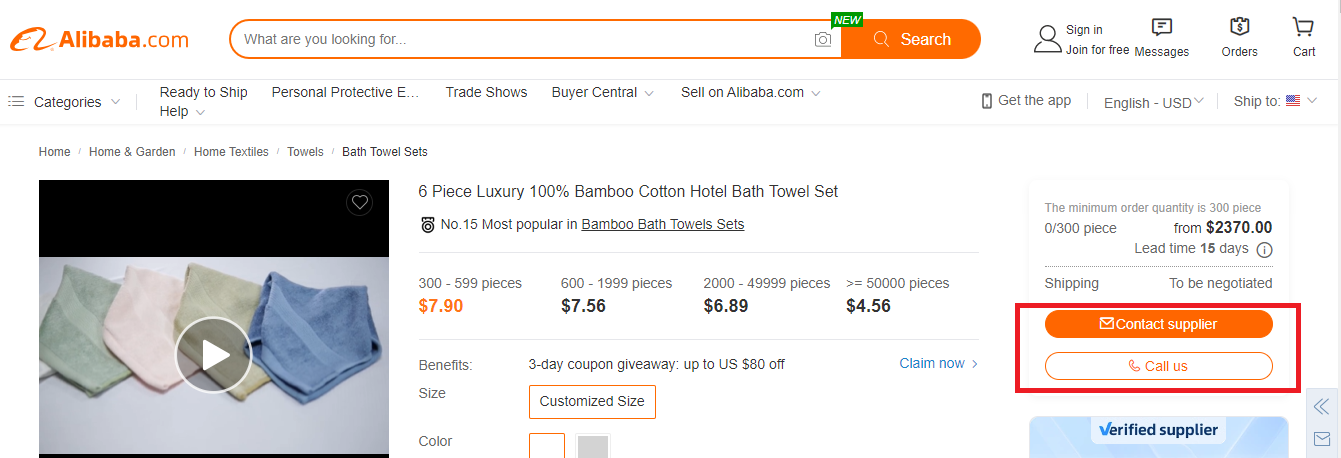Click the camera image search icon
Screen dimensions: 1341x458
(823, 40)
